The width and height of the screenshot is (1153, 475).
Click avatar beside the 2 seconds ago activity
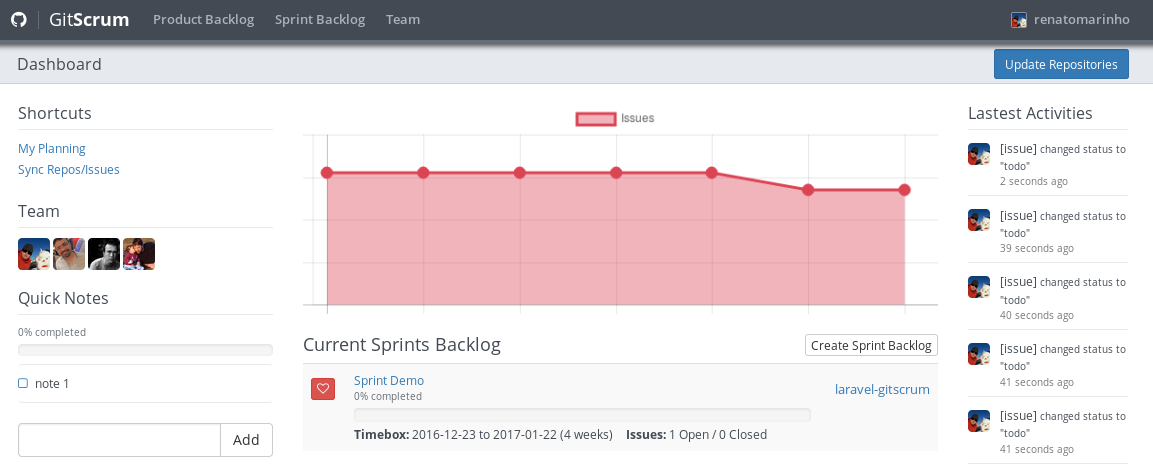pos(979,154)
